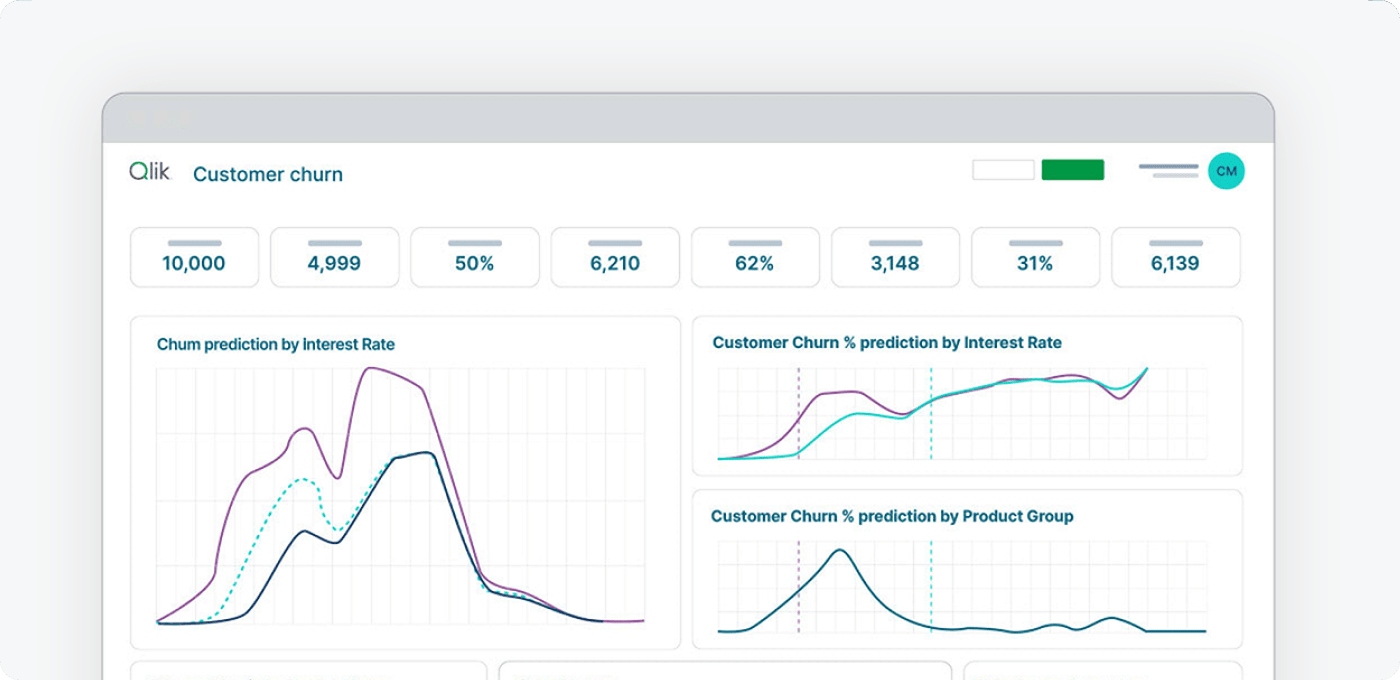Click the white button beside the green button

pyautogui.click(x=1003, y=170)
